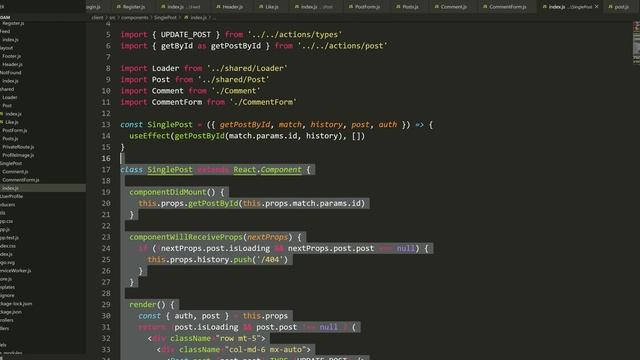Click 'componentDidMount' on line 19
The width and height of the screenshot is (640, 360).
point(168,192)
